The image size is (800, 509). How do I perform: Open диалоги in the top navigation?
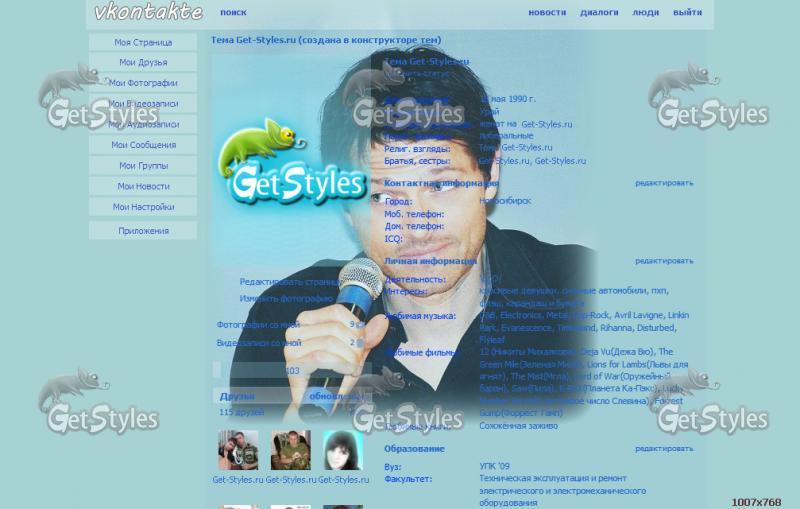(599, 12)
